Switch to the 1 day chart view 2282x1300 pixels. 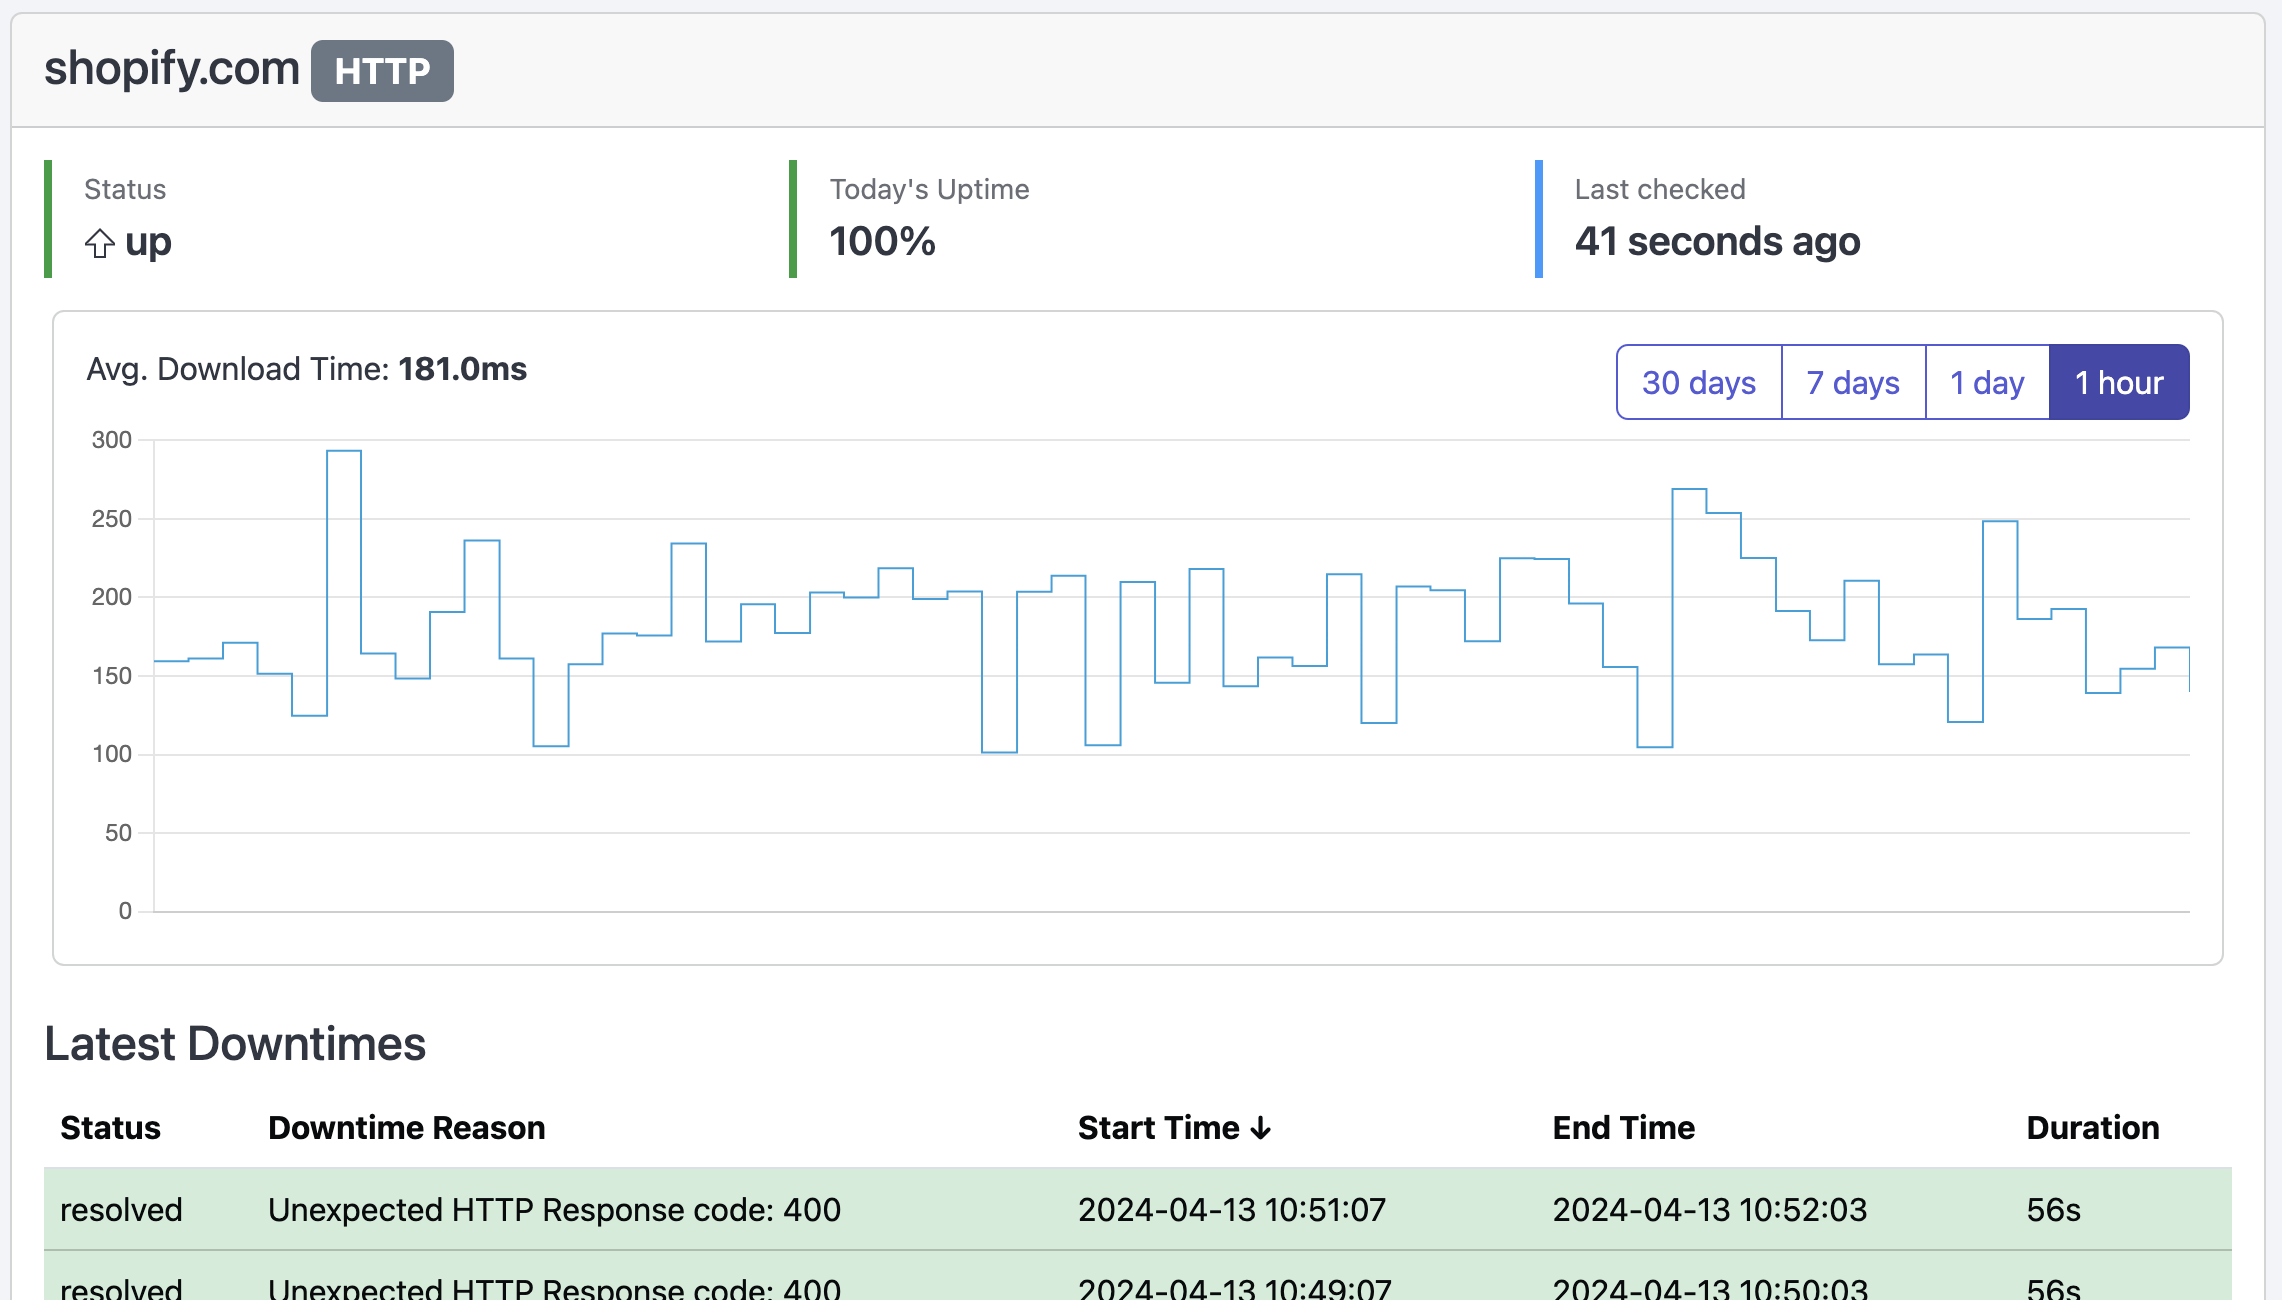[x=1986, y=381]
